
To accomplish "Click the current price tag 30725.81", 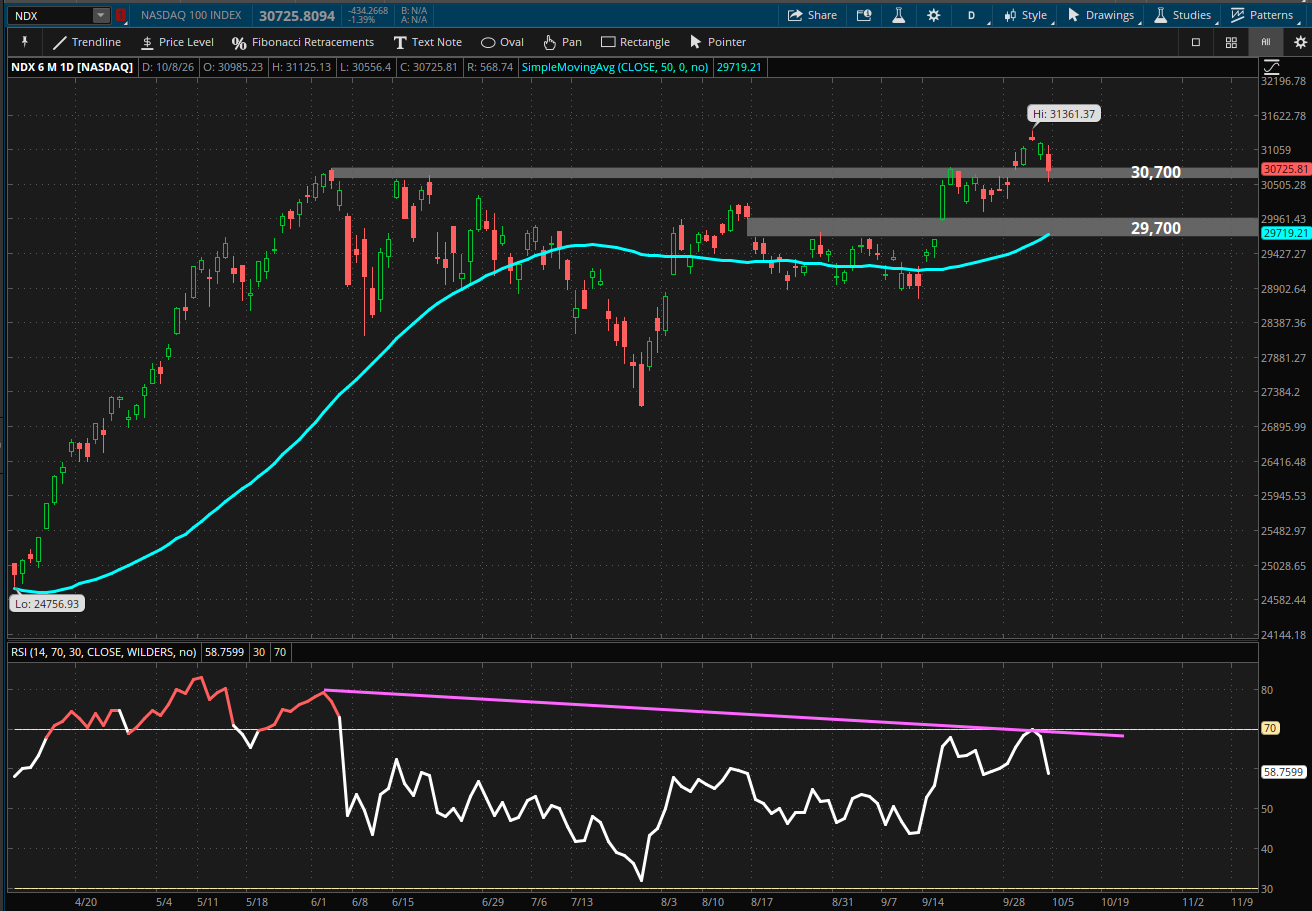I will tap(1285, 170).
